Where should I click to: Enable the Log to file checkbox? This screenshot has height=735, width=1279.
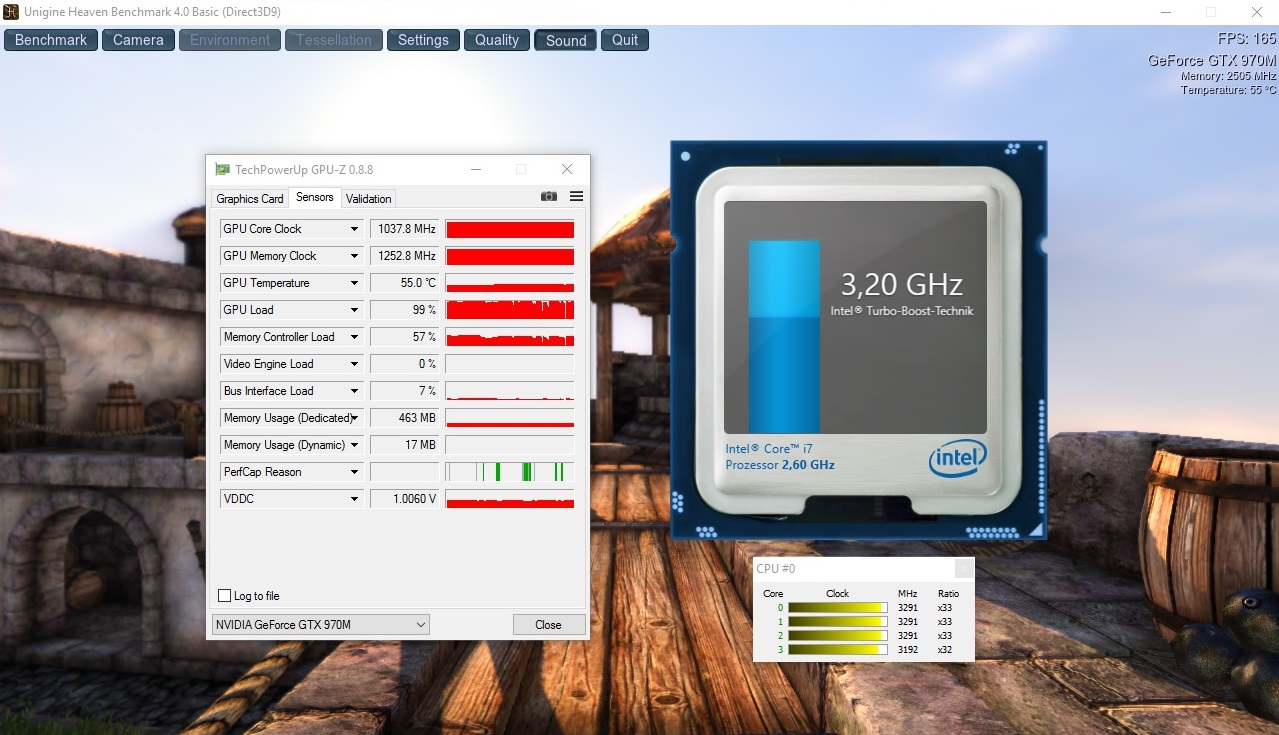coord(225,596)
